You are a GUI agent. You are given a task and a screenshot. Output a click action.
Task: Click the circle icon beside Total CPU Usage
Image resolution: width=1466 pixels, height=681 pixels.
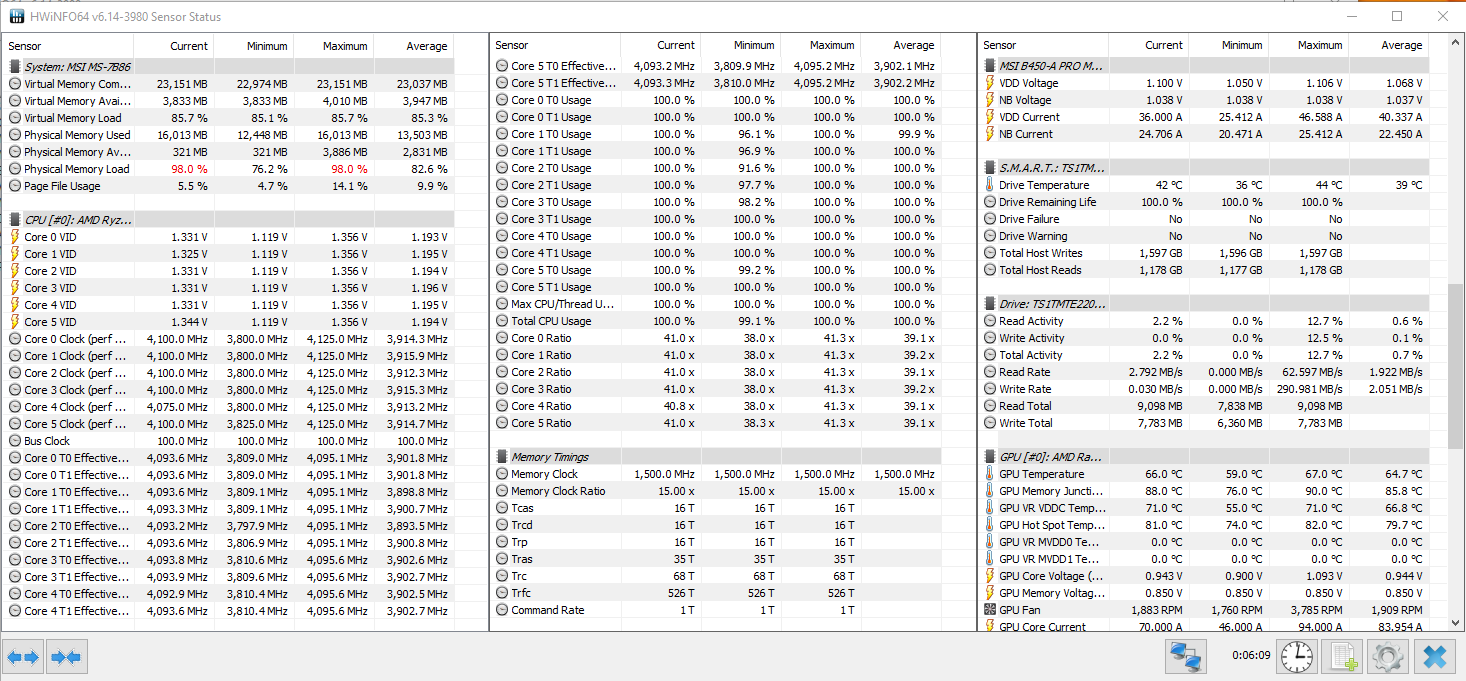tap(502, 321)
